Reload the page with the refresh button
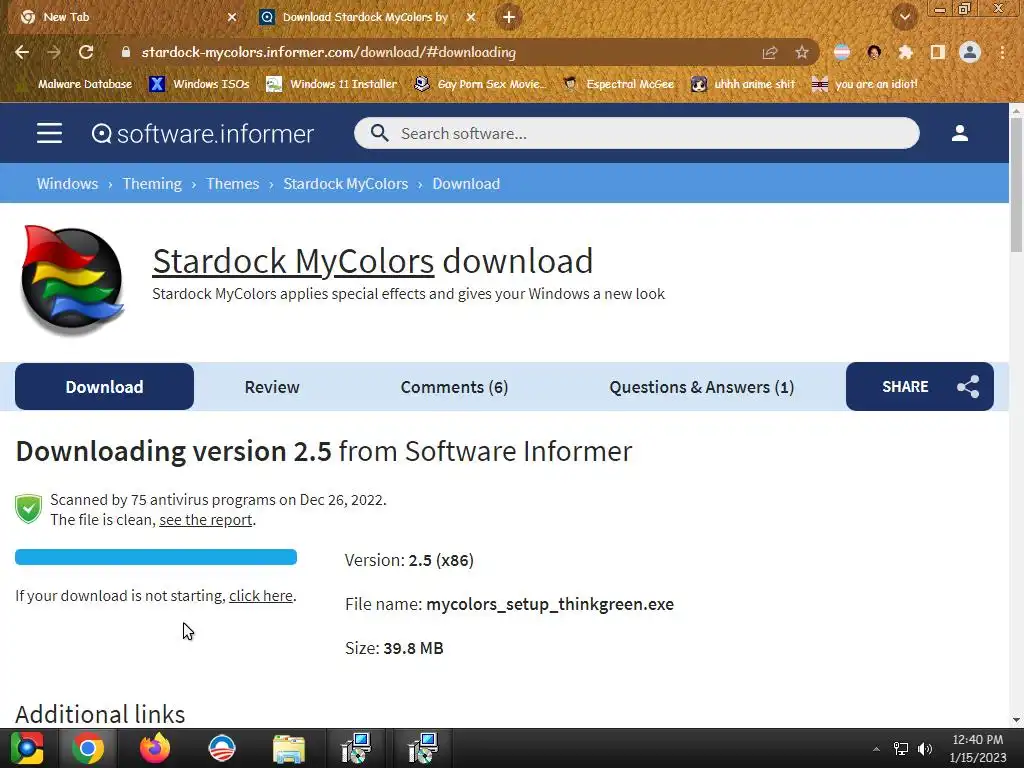The height and width of the screenshot is (768, 1024). 86,52
